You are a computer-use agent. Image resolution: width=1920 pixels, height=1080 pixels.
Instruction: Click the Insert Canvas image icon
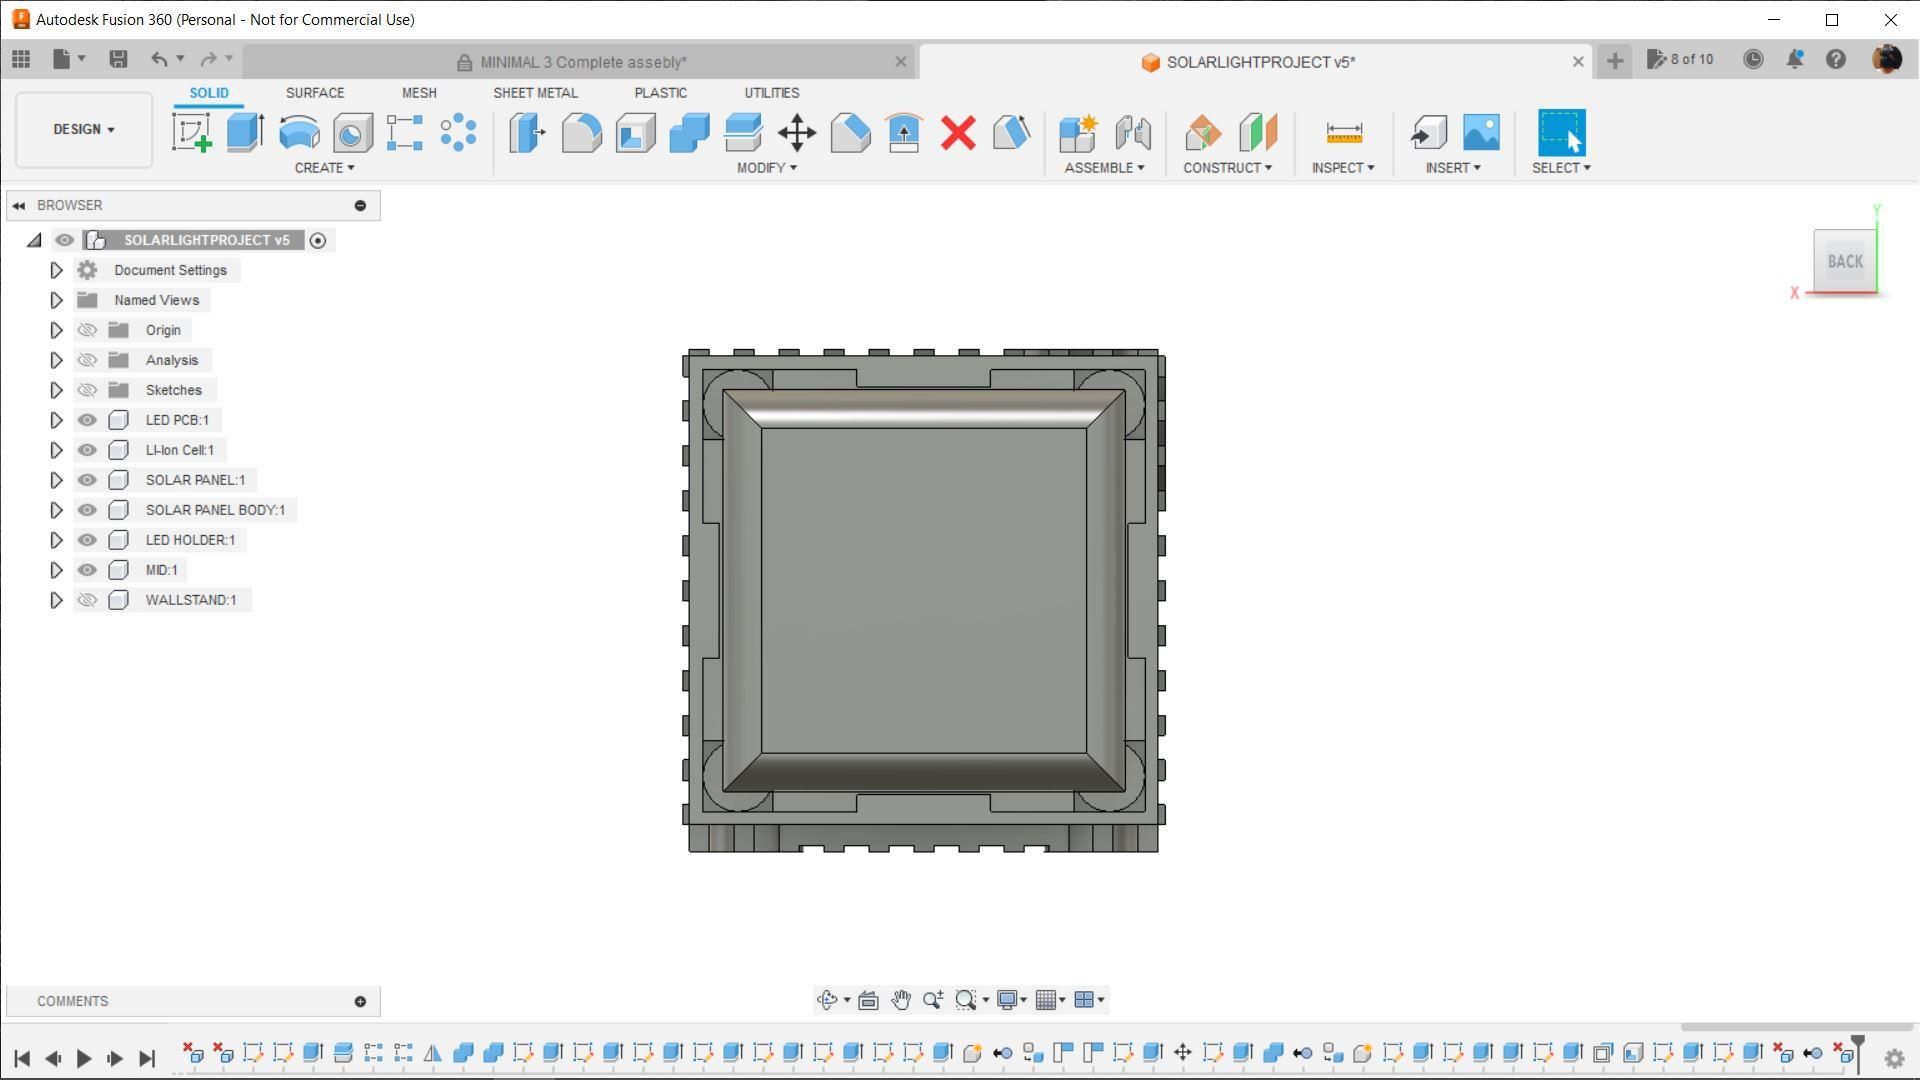[1481, 132]
